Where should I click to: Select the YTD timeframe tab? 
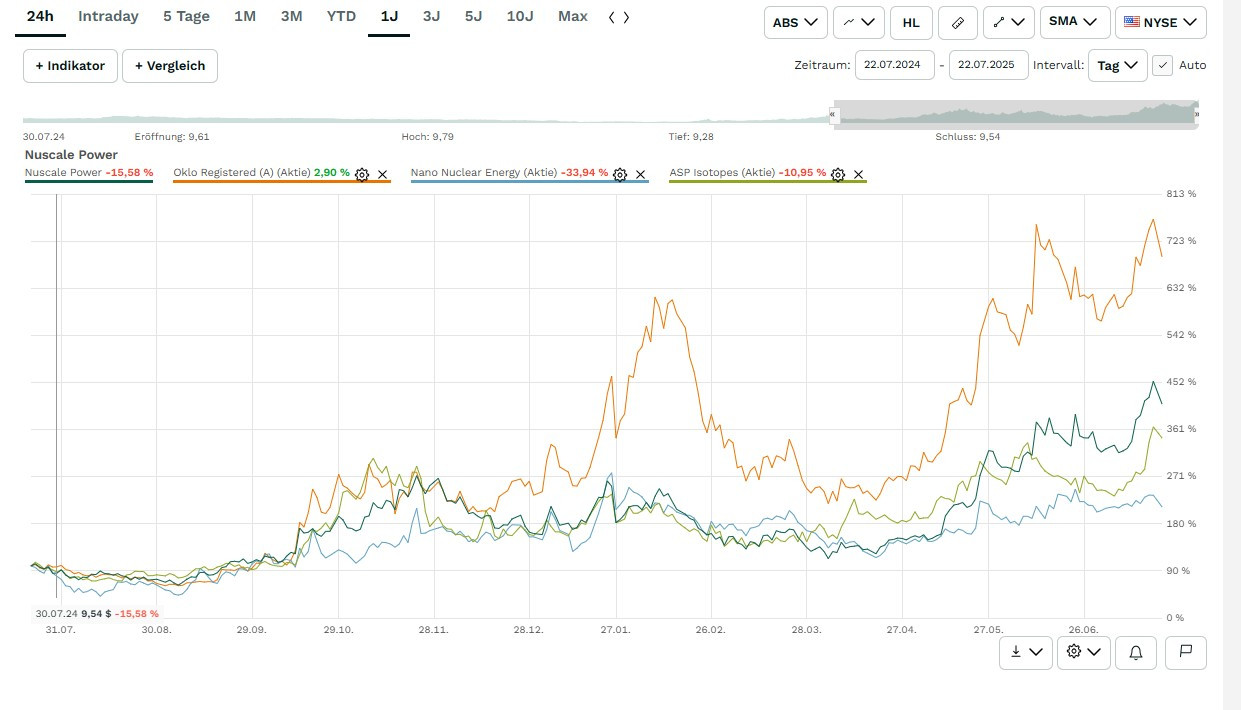[x=341, y=17]
